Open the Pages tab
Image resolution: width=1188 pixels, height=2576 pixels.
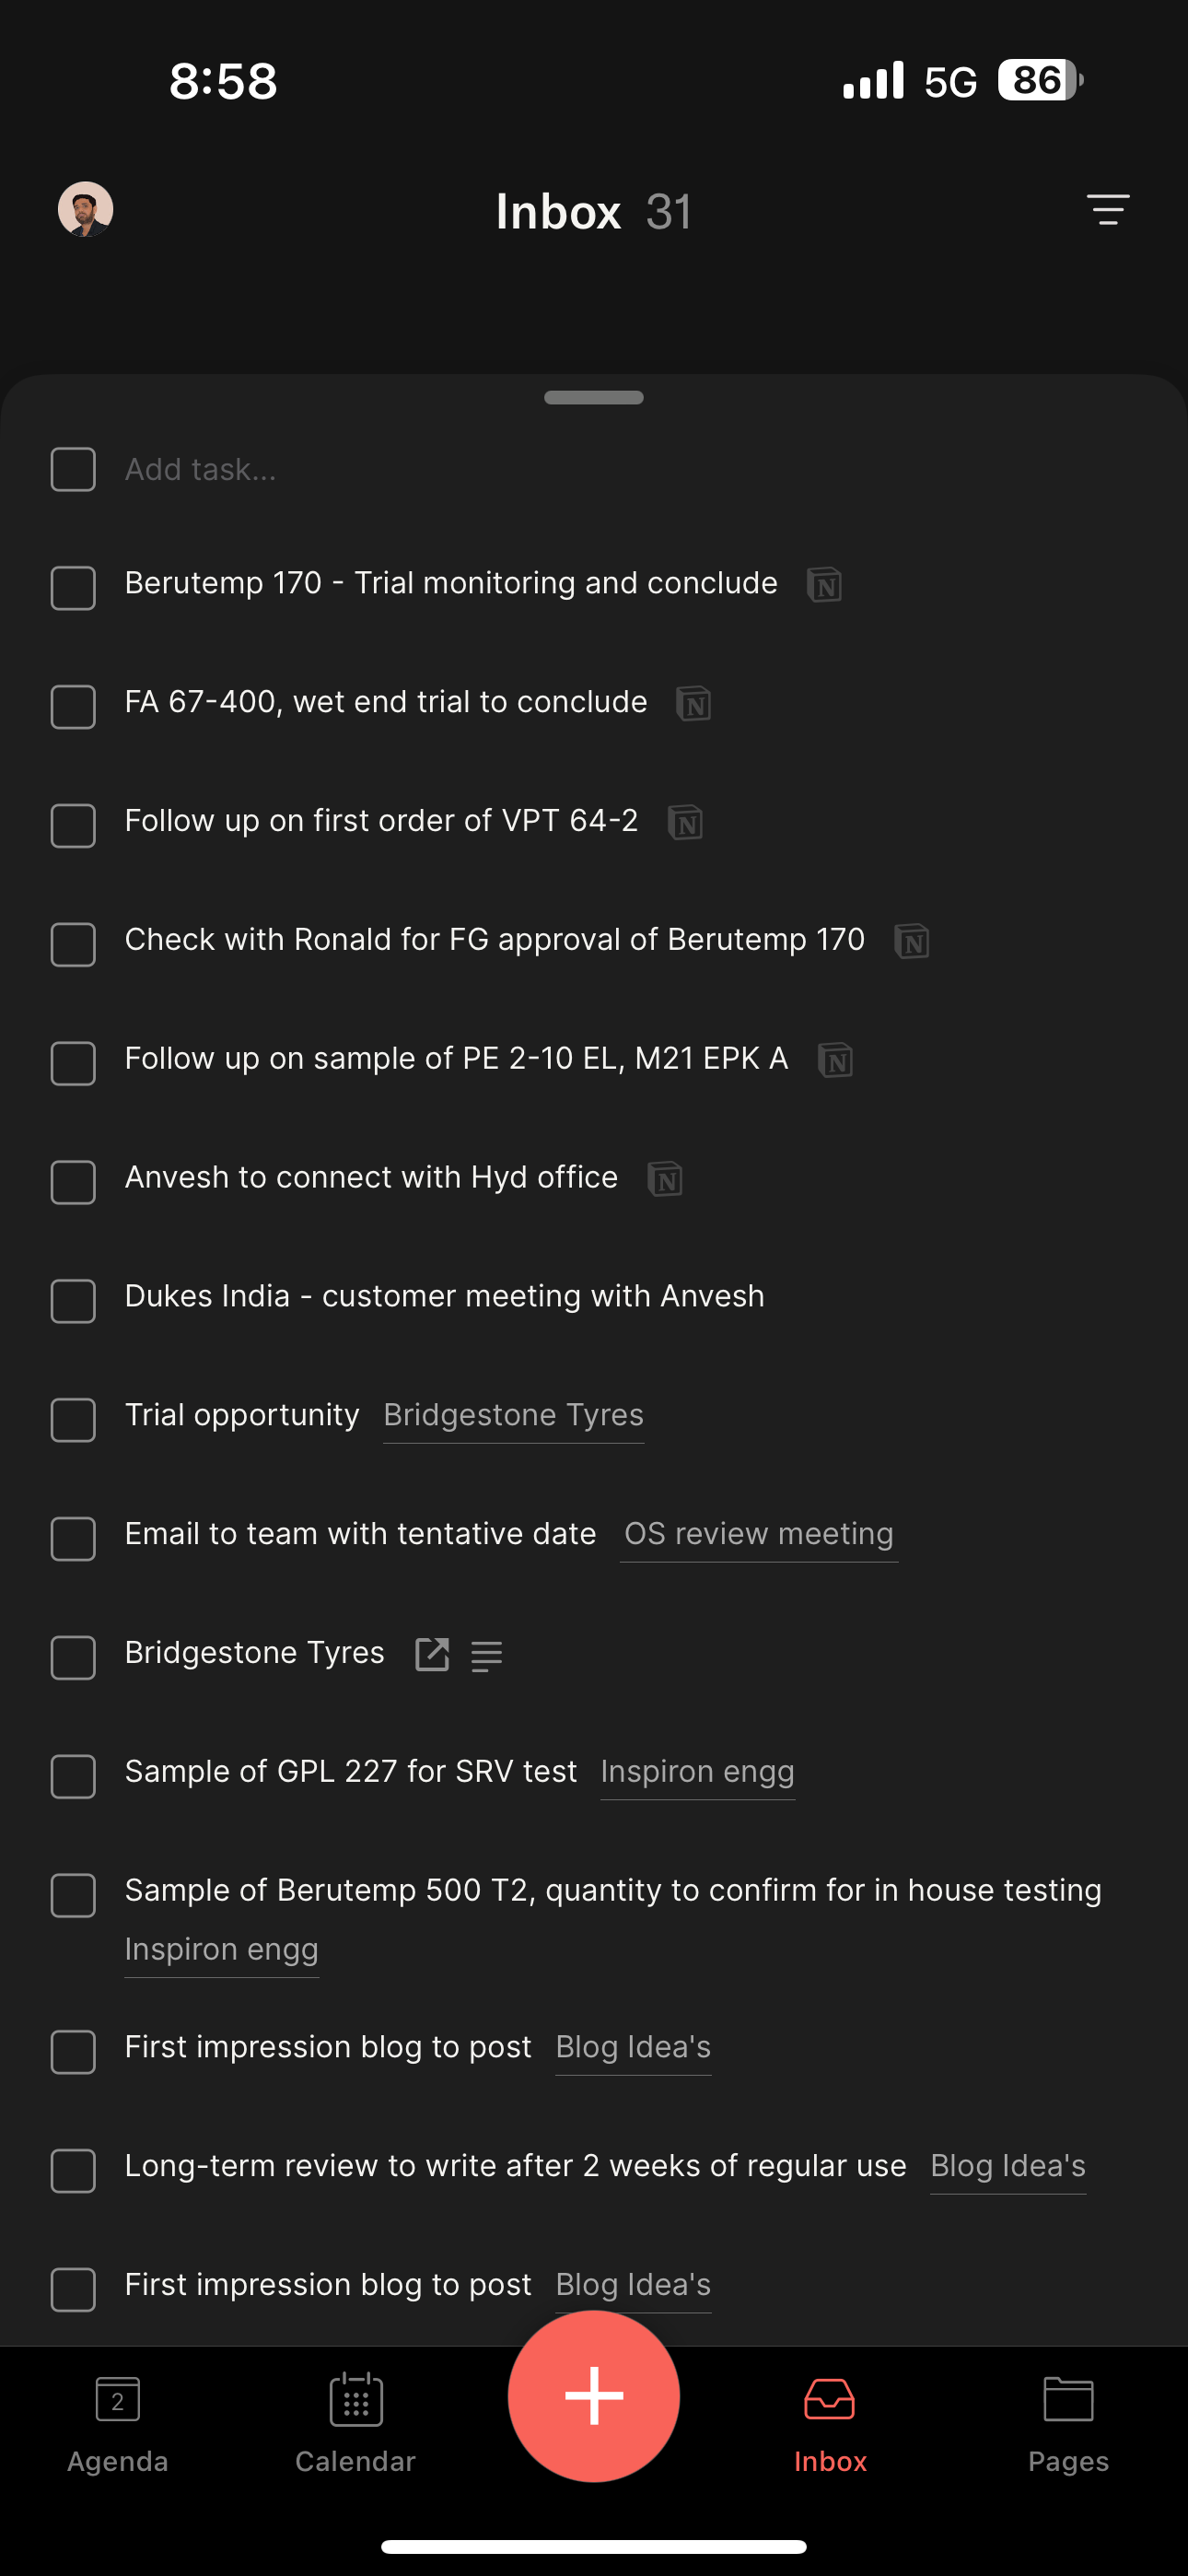(x=1068, y=2424)
